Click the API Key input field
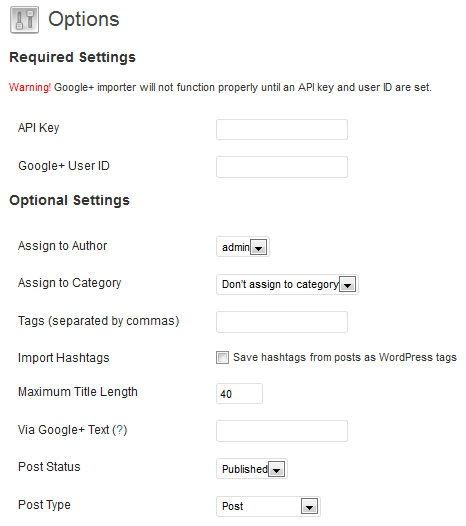Image resolution: width=466 pixels, height=526 pixels. pyautogui.click(x=282, y=129)
